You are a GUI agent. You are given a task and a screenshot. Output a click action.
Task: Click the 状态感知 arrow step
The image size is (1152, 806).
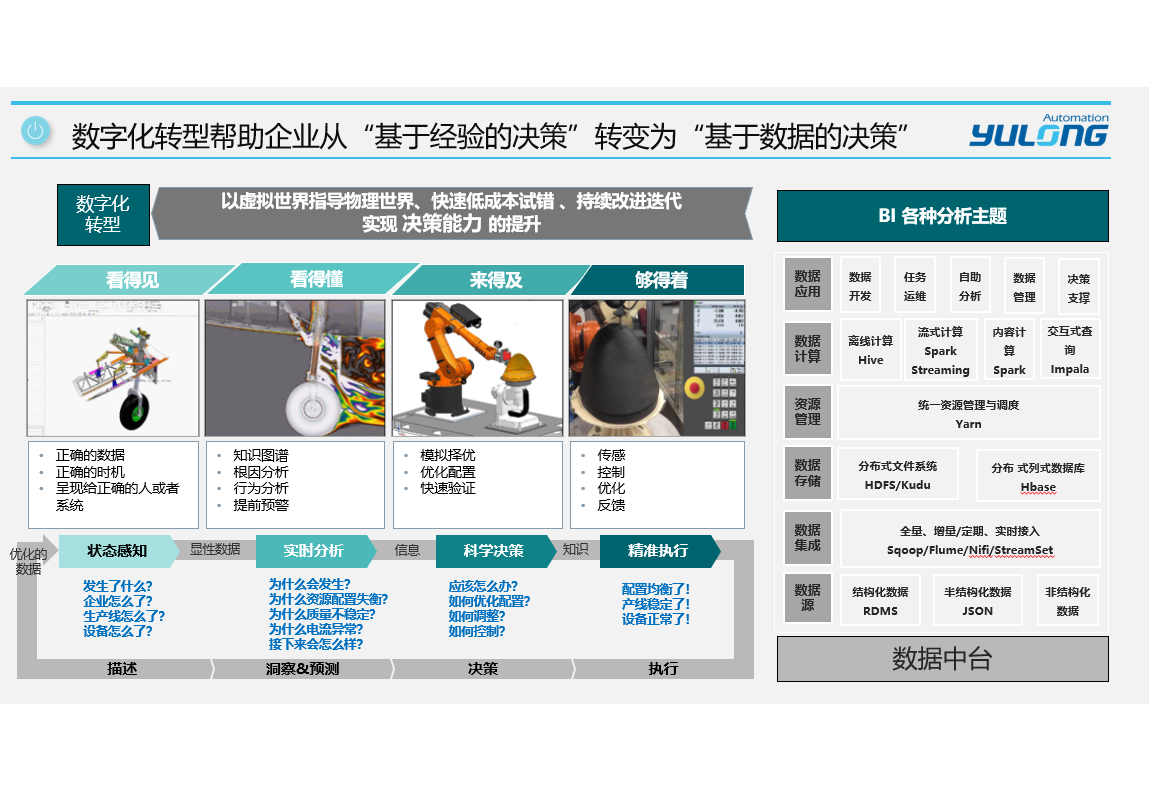116,551
